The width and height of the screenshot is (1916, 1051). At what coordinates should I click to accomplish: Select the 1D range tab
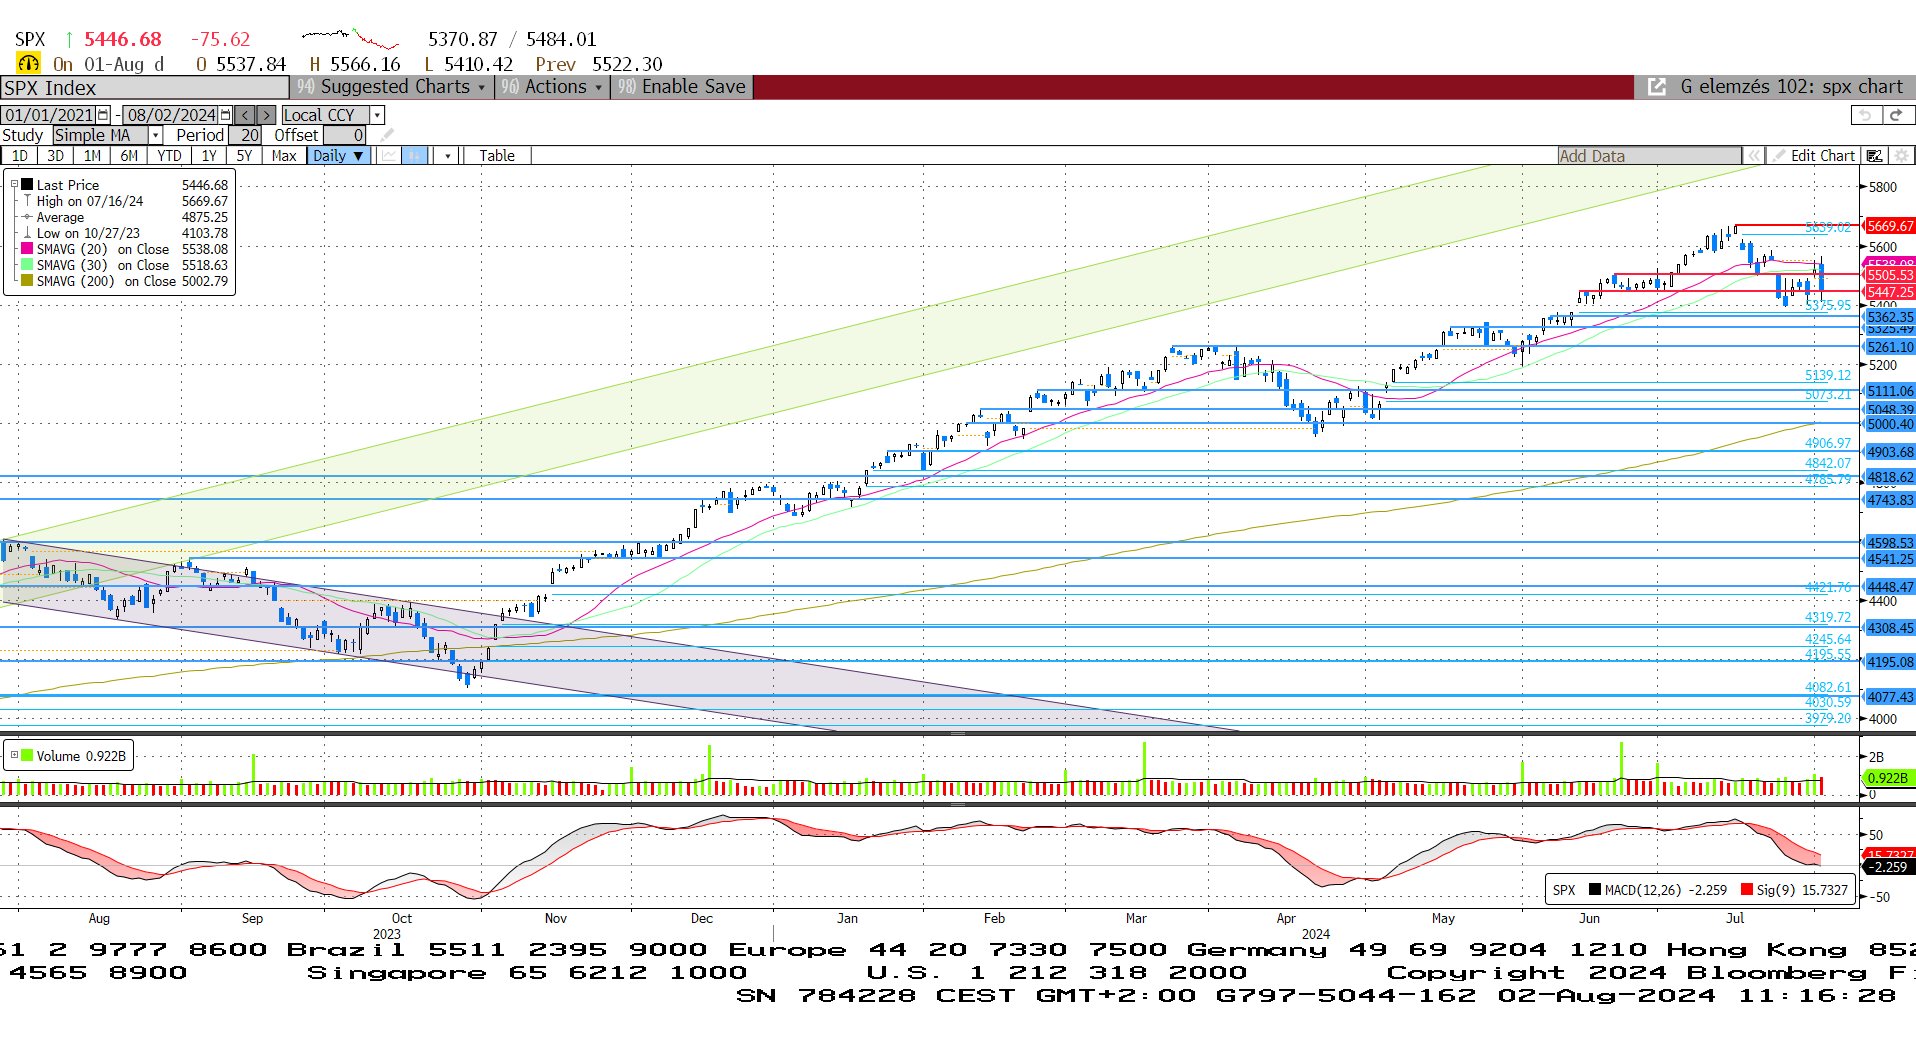pos(20,155)
